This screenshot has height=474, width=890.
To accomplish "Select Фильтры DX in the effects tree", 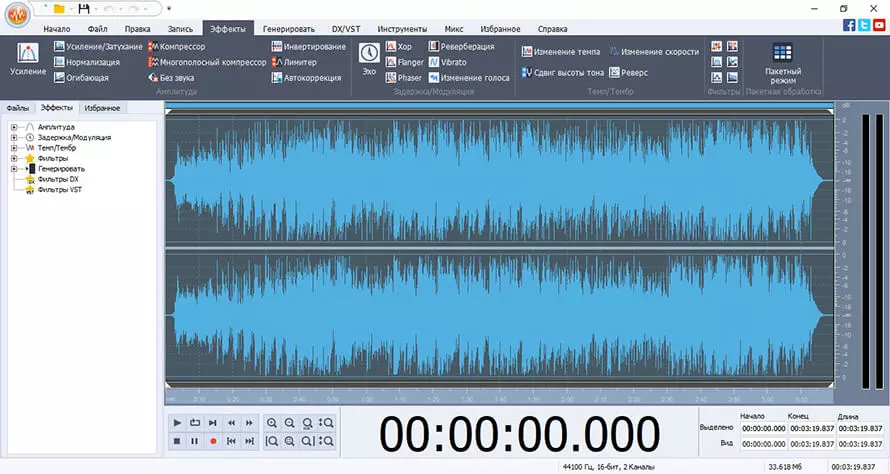I will point(58,179).
